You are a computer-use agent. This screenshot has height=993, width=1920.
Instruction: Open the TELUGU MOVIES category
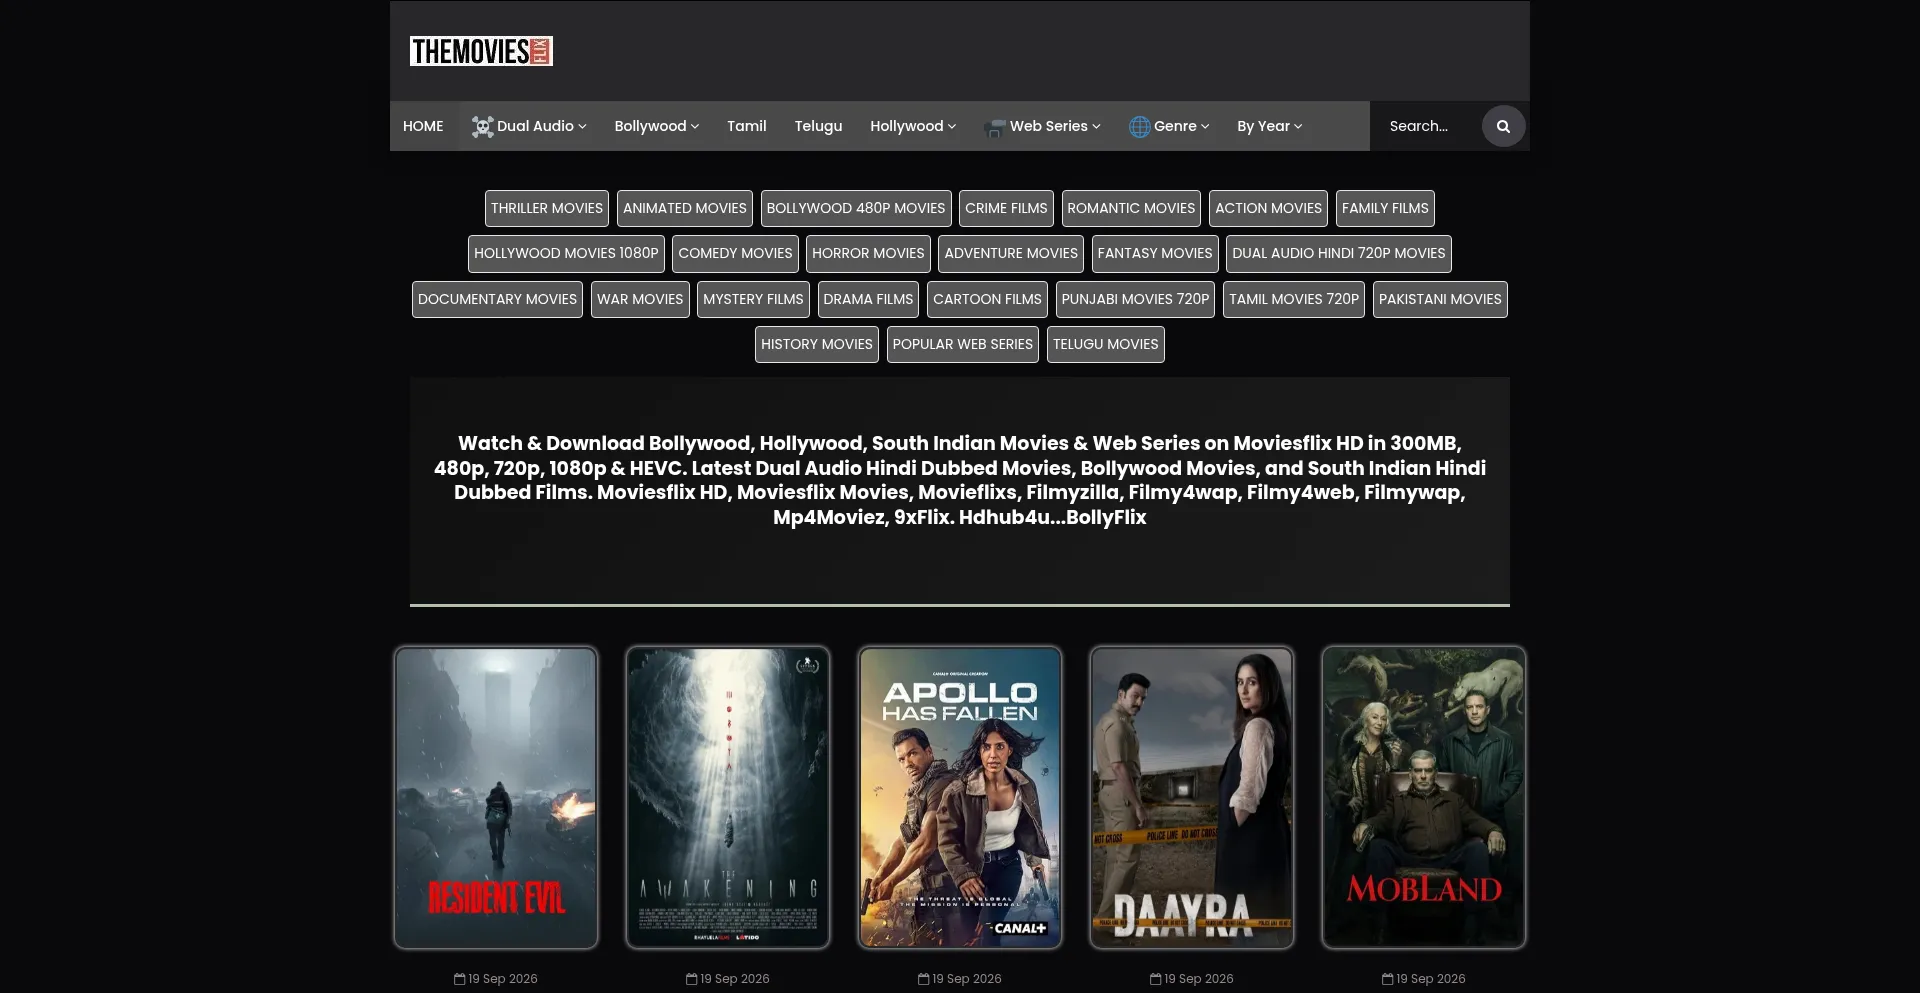click(x=1106, y=344)
